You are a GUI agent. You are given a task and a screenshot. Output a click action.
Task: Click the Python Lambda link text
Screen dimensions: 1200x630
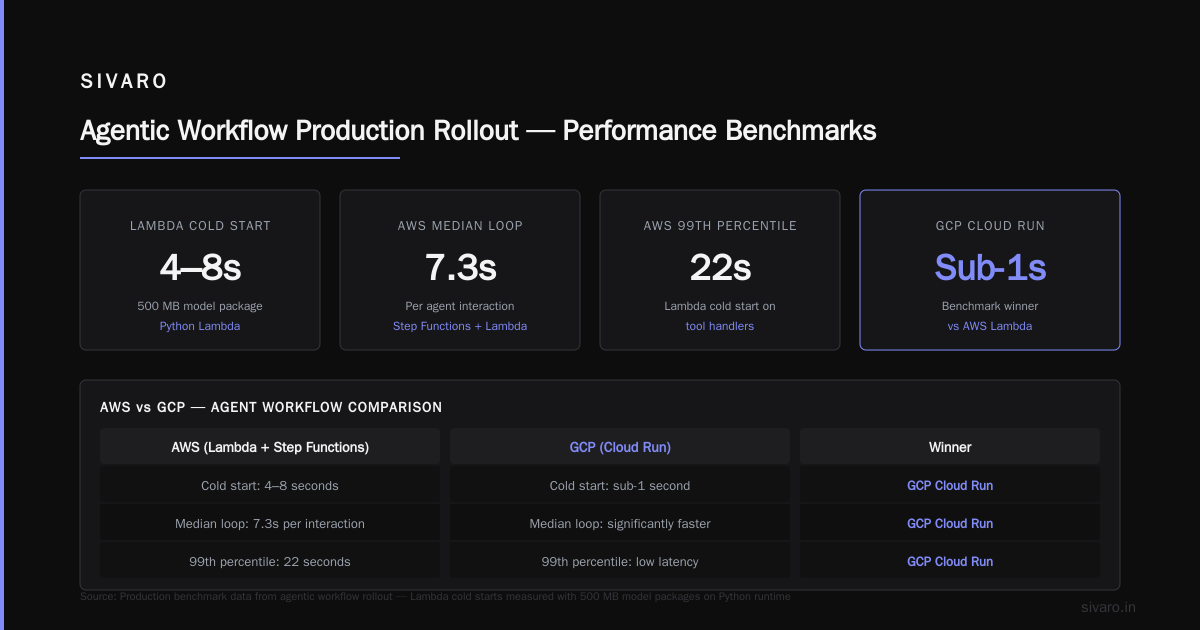click(x=200, y=326)
